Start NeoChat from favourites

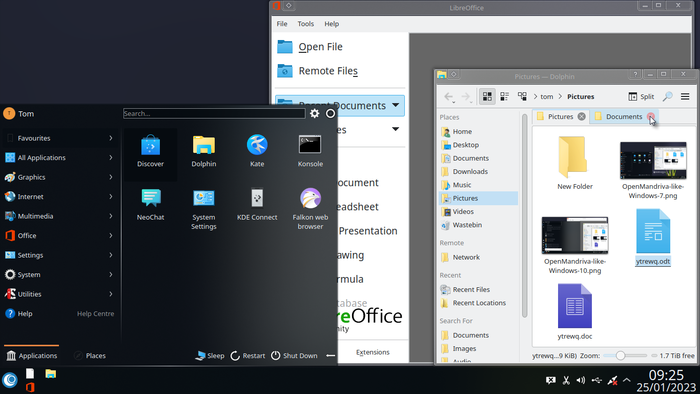(x=150, y=205)
